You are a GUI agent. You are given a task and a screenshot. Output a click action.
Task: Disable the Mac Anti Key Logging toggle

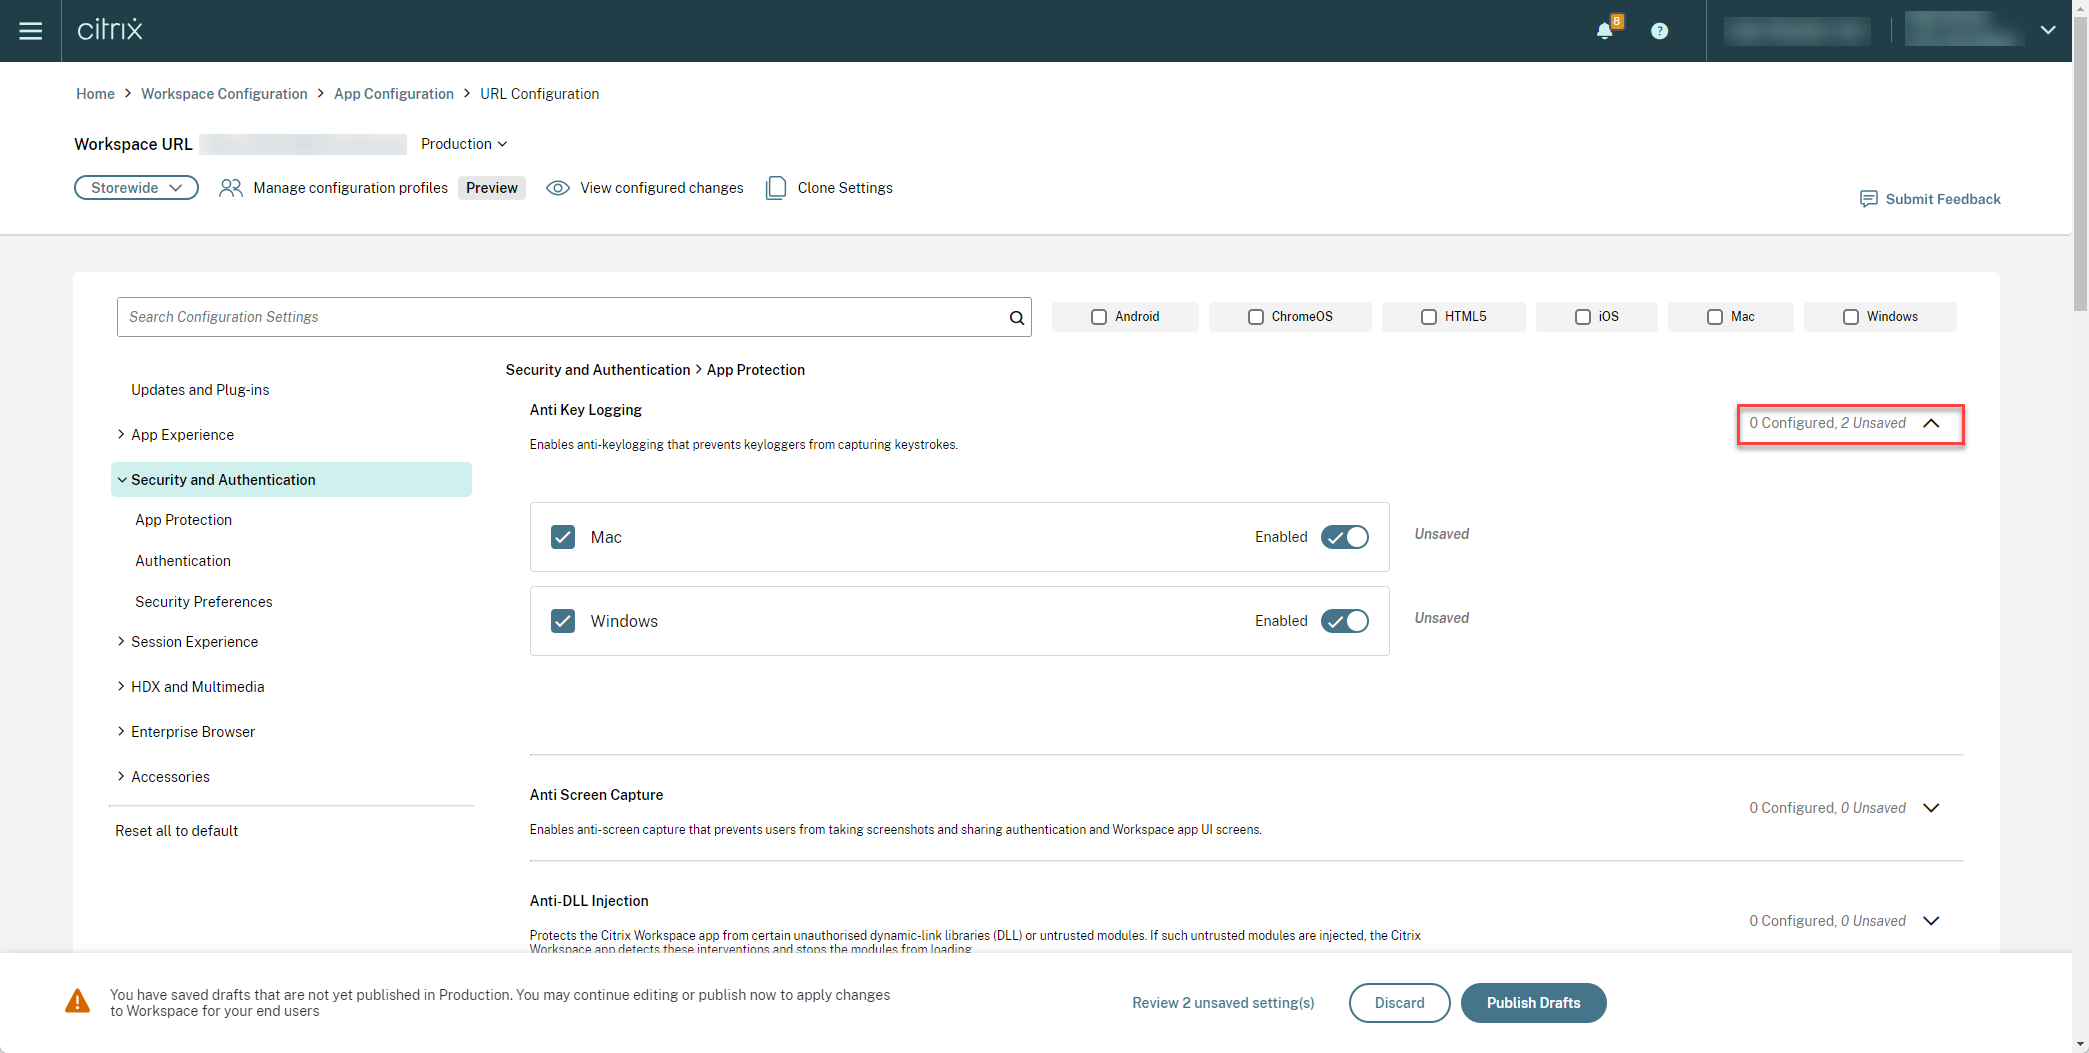point(1344,537)
